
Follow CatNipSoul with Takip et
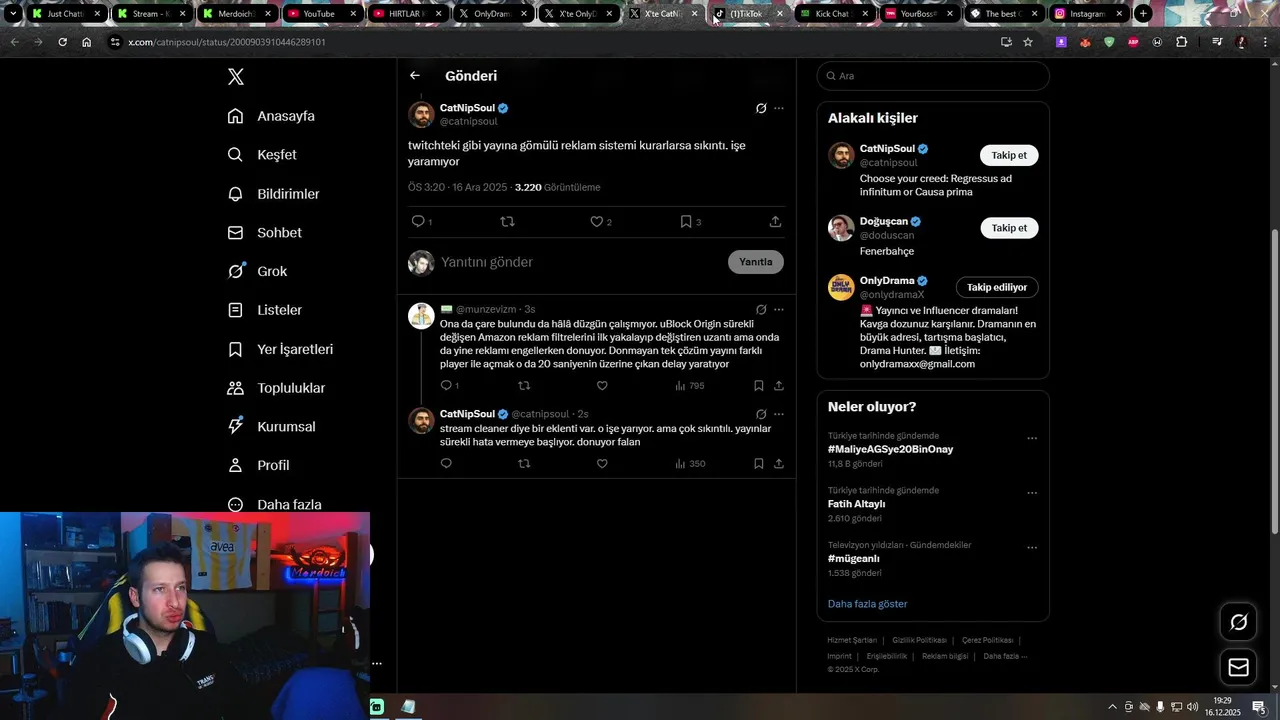coord(1009,155)
